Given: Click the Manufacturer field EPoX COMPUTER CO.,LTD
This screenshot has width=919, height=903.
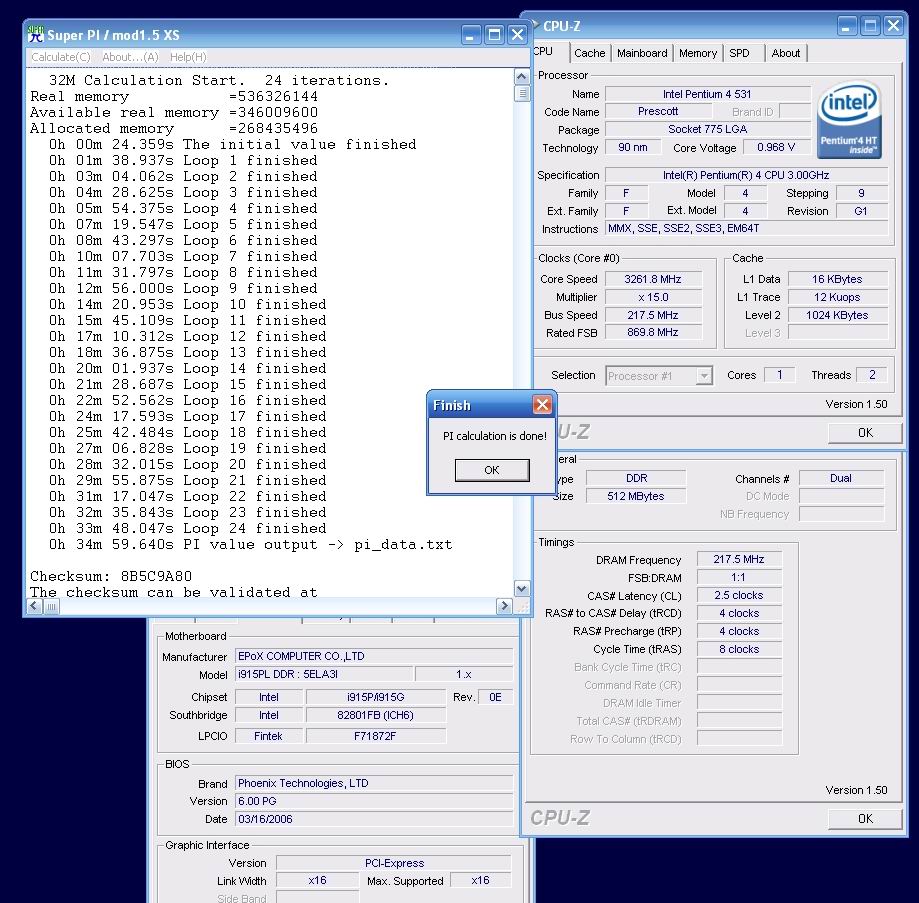Looking at the screenshot, I should click(x=374, y=656).
